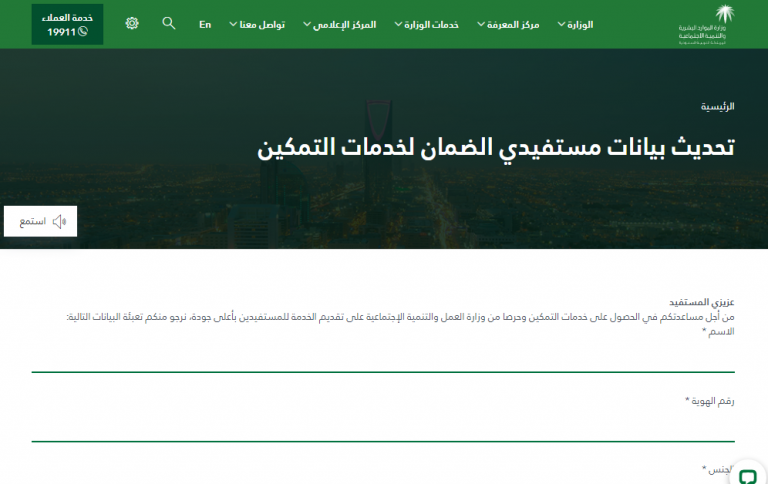Screen dimensions: 768x484
Task: Expand the تواصل معنا menu chevron
Action: pos(233,24)
